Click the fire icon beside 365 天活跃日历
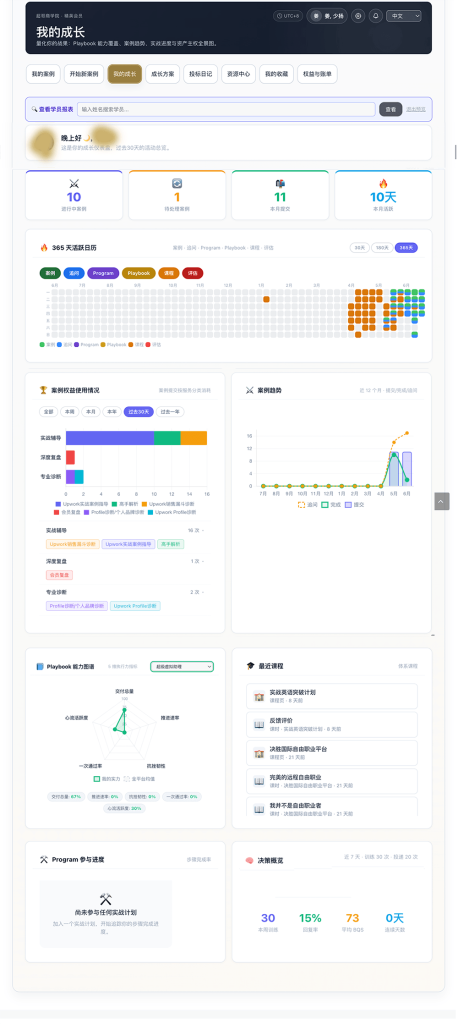Viewport: 458px width, 1024px height. coord(44,248)
